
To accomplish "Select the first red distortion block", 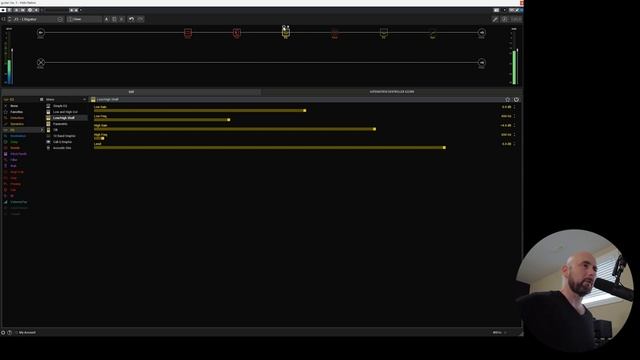I will 188,33.
